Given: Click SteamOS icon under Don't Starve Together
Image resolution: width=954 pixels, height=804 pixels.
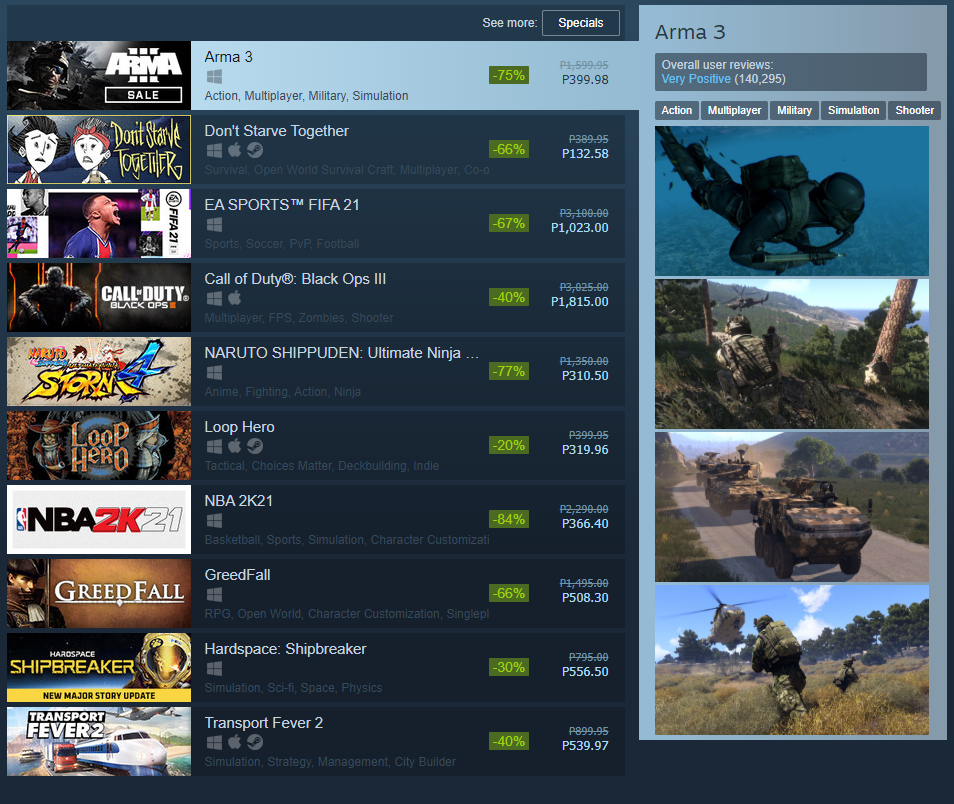Looking at the screenshot, I should [255, 150].
